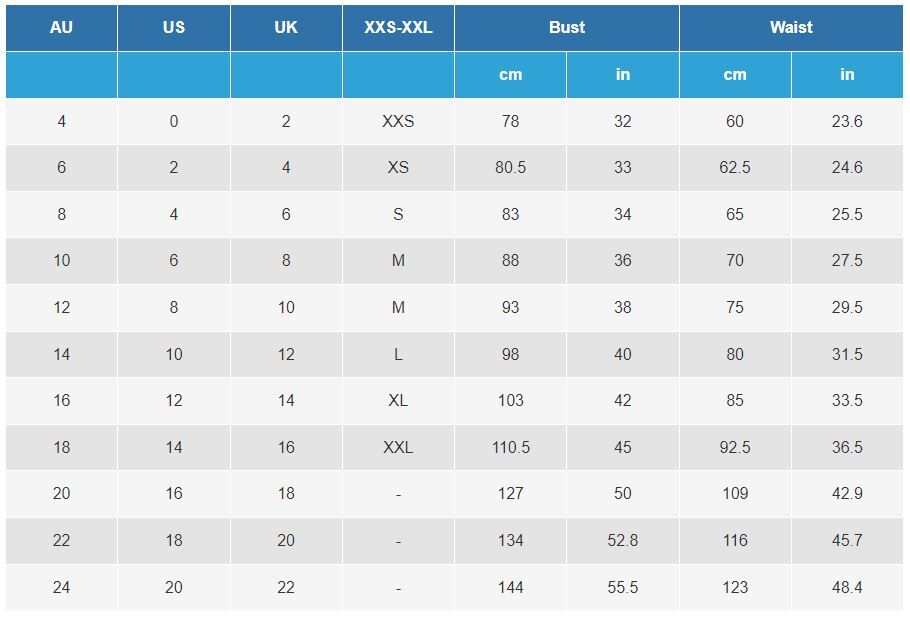Select the XS size cell

click(x=398, y=168)
